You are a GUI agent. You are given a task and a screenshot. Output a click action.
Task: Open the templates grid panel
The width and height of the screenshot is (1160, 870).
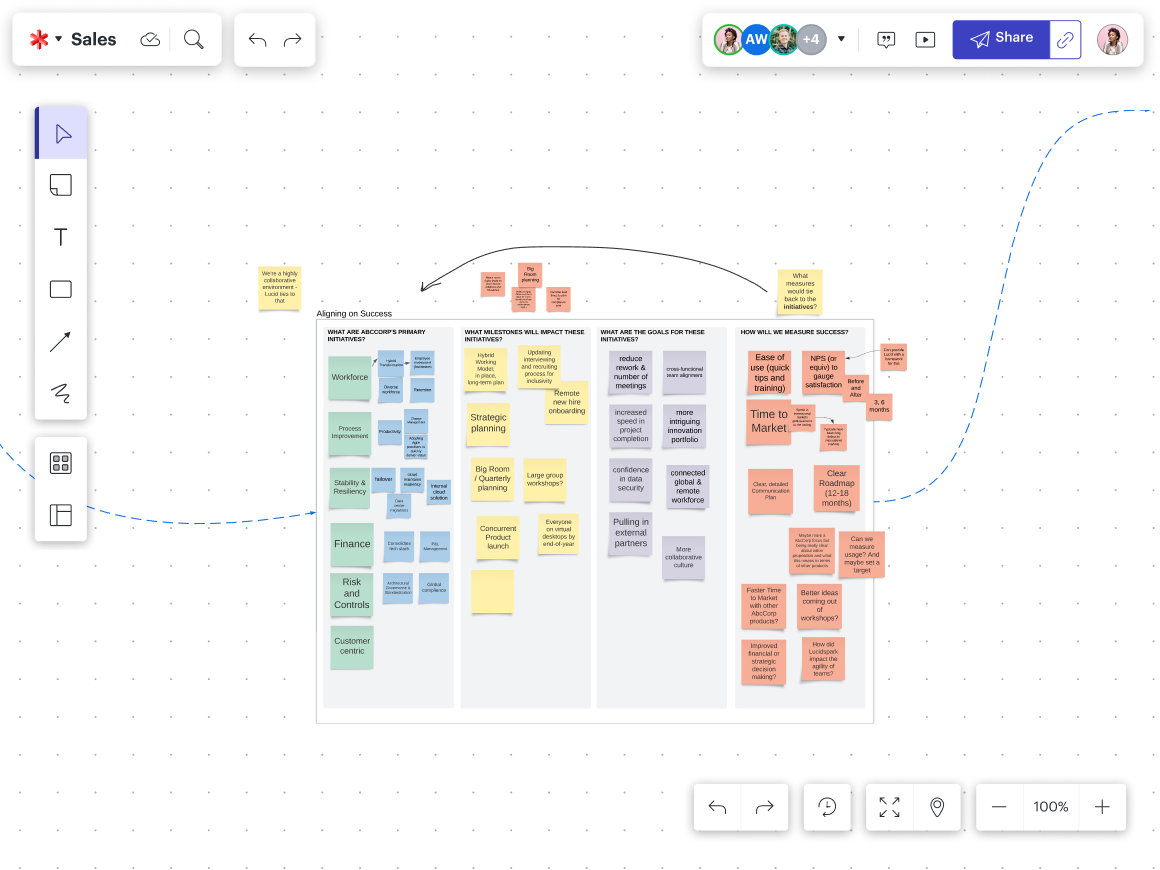tap(61, 463)
